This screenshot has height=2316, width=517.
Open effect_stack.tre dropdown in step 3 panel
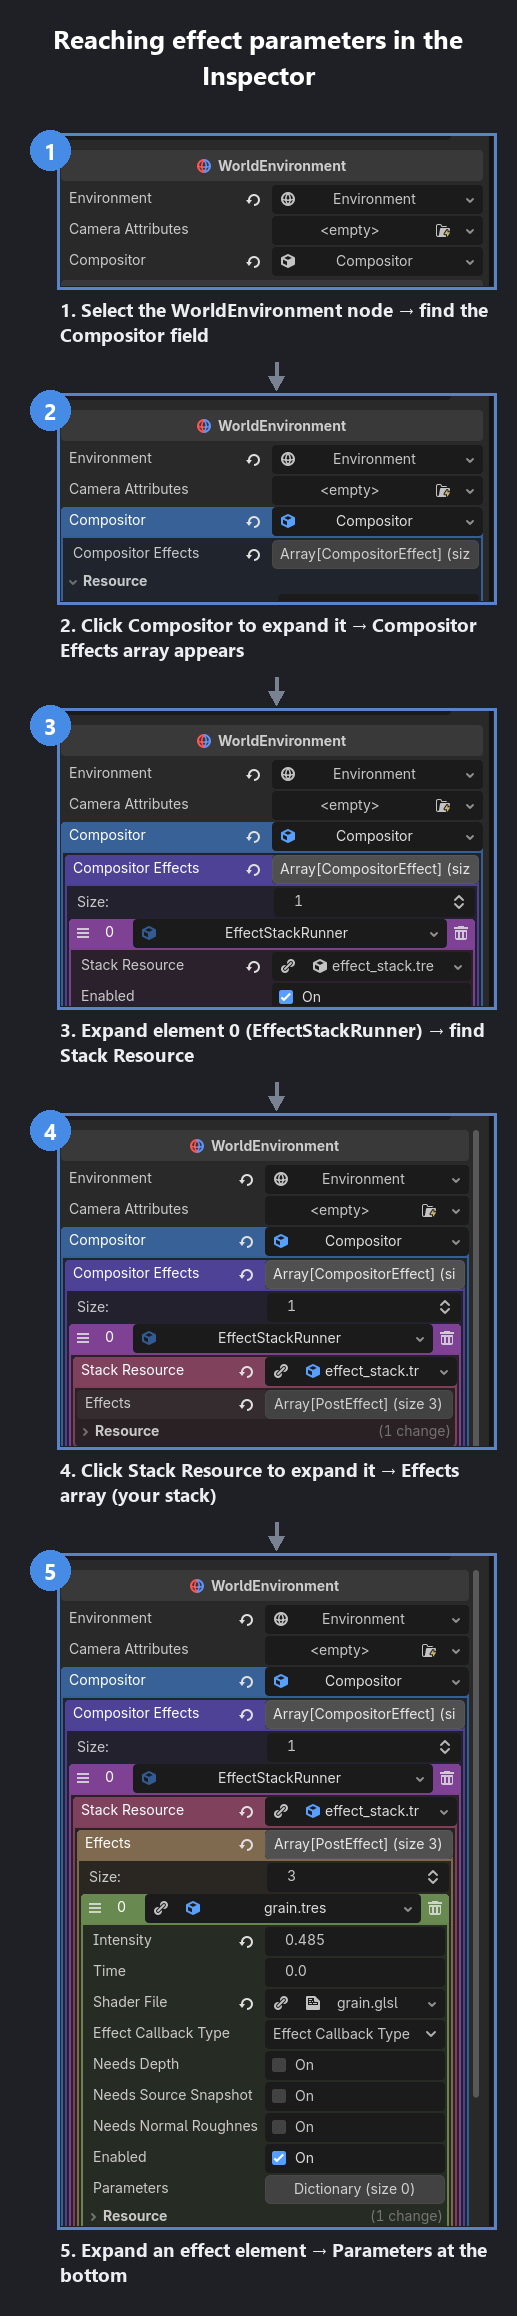click(458, 966)
